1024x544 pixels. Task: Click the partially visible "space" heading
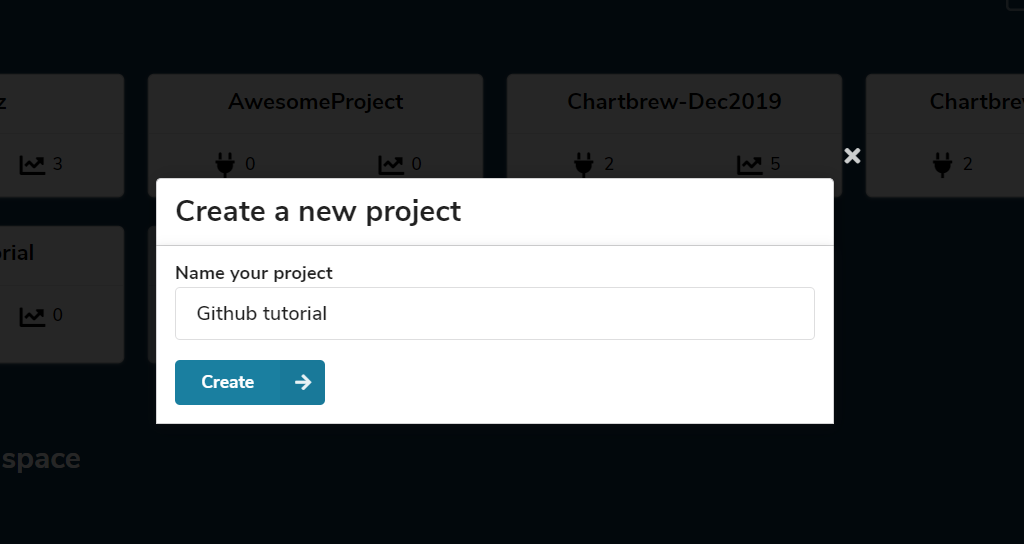click(x=40, y=459)
